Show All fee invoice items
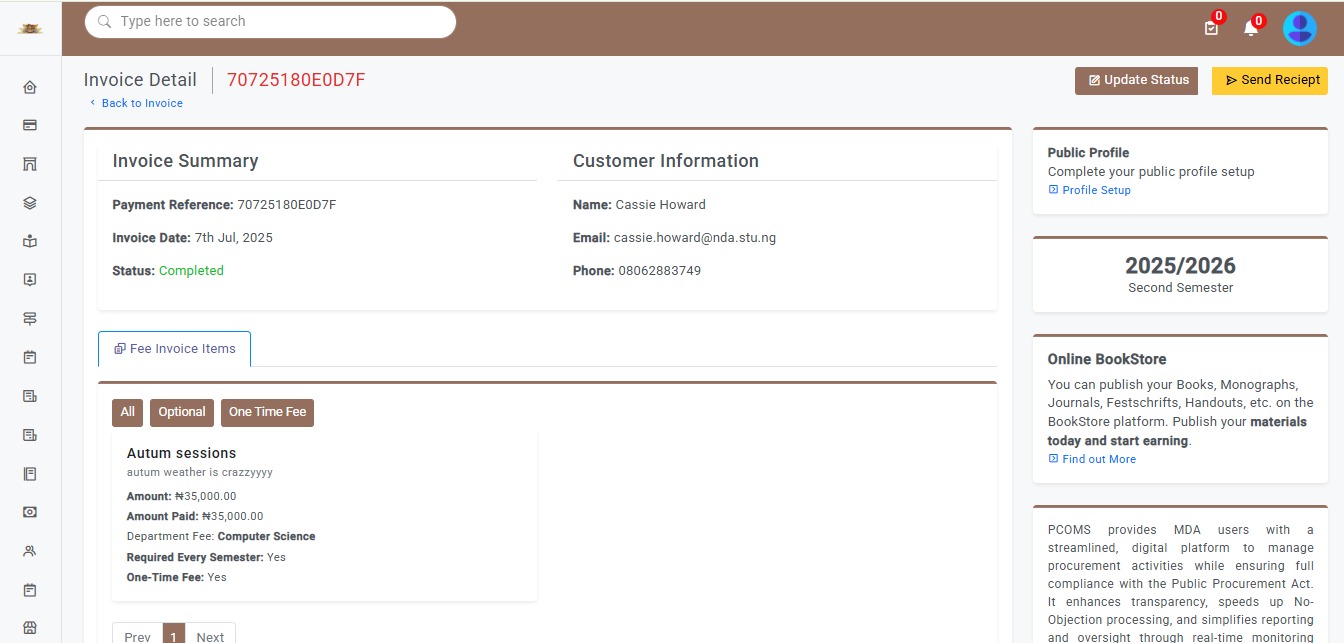The image size is (1344, 643). click(x=128, y=412)
